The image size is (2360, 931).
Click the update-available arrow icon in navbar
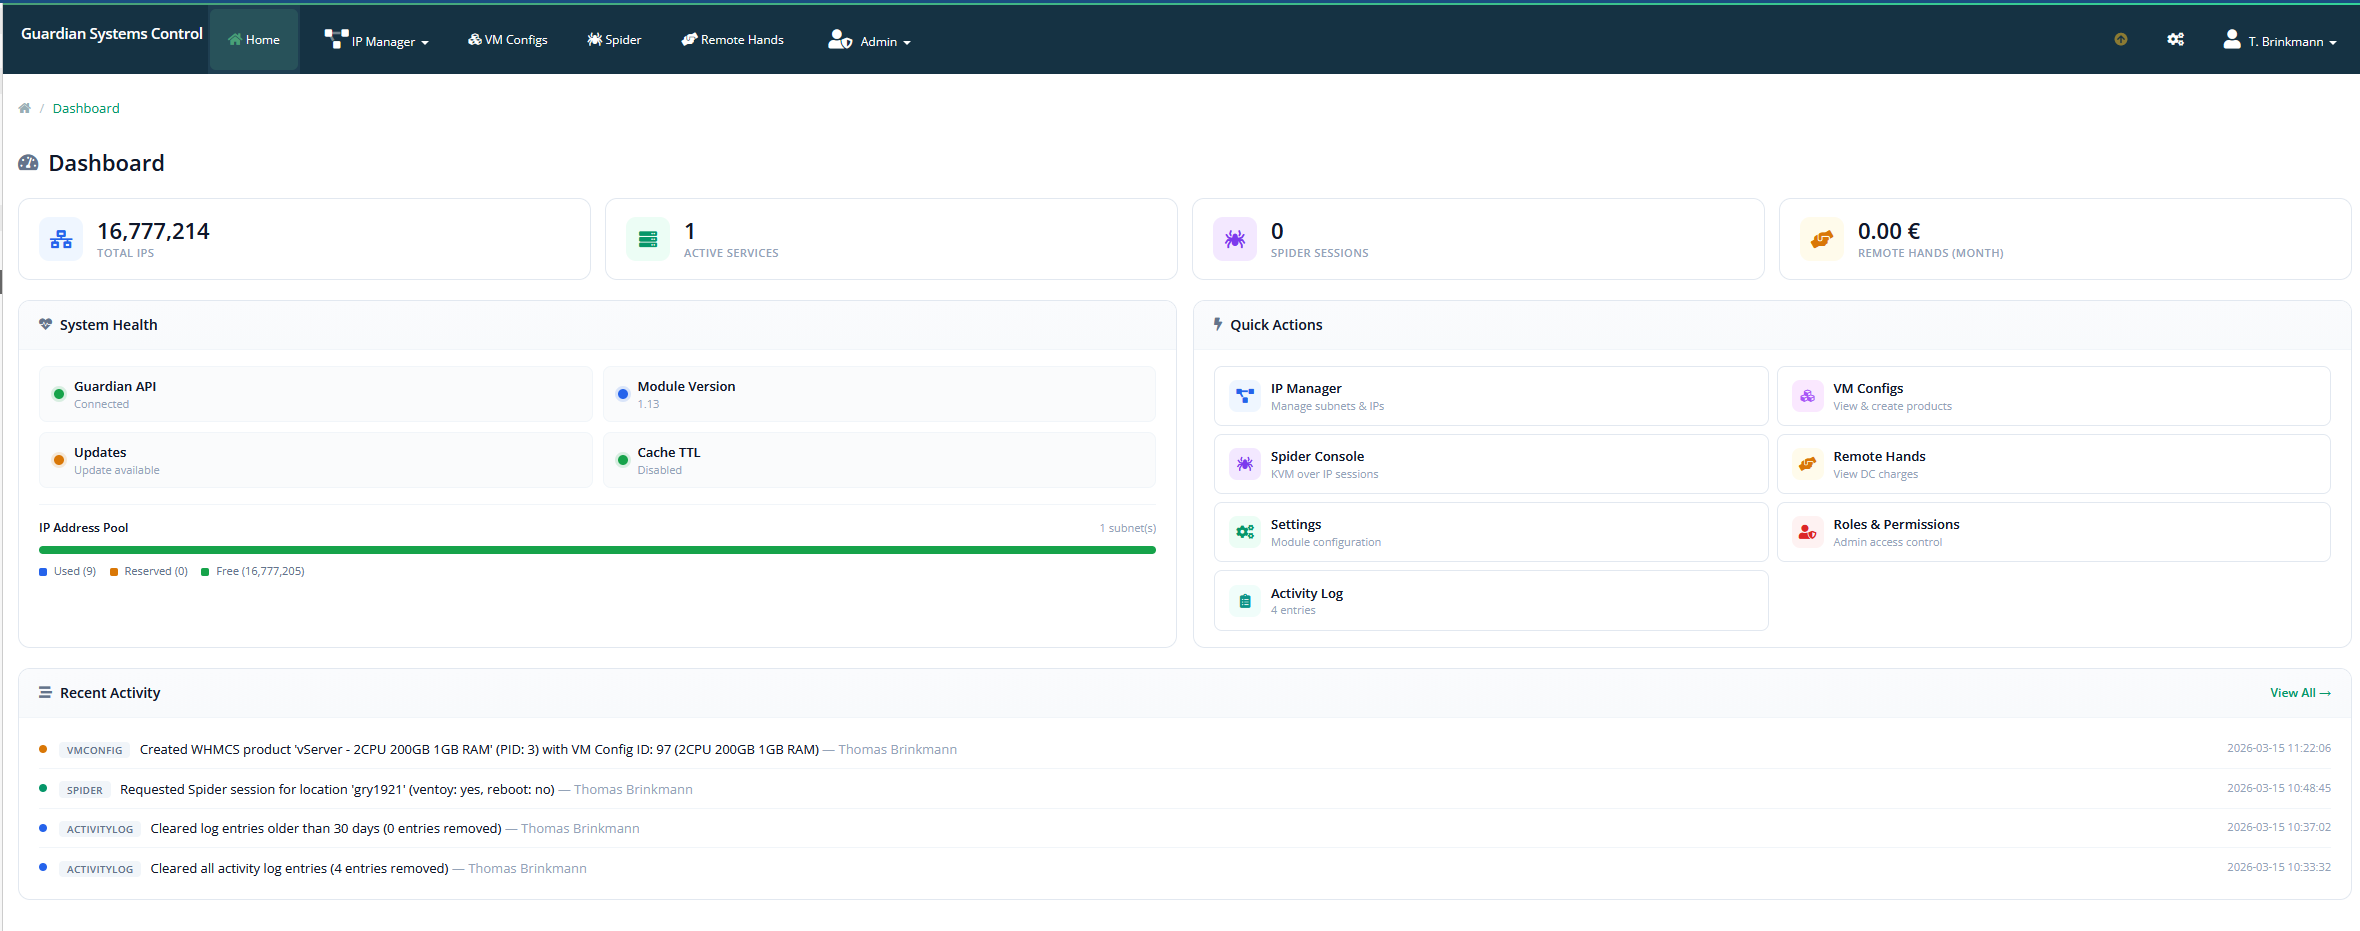[2121, 39]
